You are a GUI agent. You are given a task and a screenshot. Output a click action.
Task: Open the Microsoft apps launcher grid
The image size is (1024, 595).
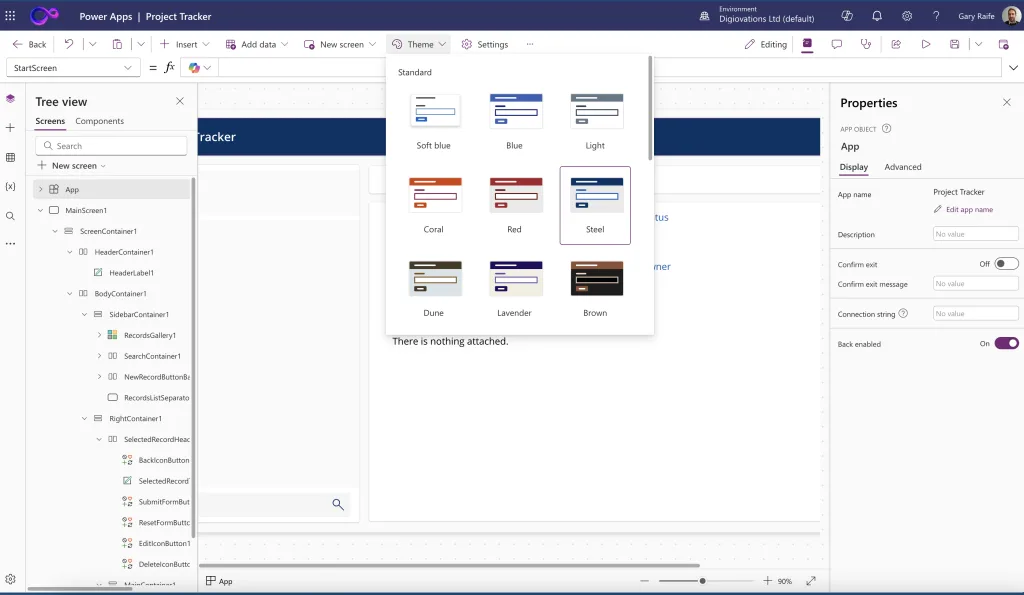pyautogui.click(x=11, y=16)
